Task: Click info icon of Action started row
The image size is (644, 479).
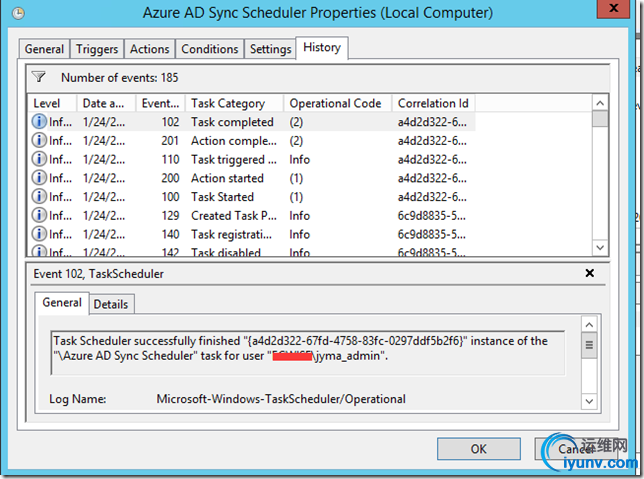Action: pyautogui.click(x=39, y=178)
